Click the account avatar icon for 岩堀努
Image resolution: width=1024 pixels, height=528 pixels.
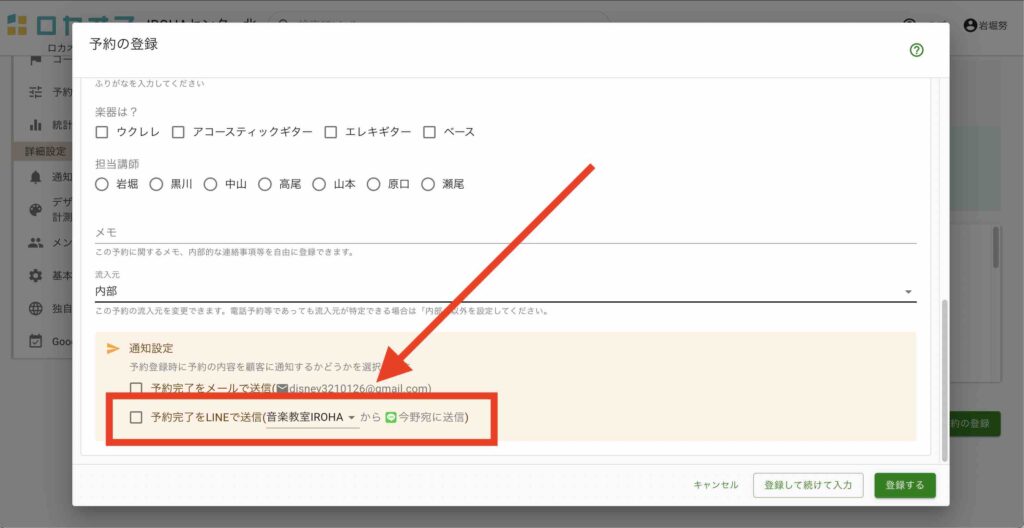click(969, 26)
